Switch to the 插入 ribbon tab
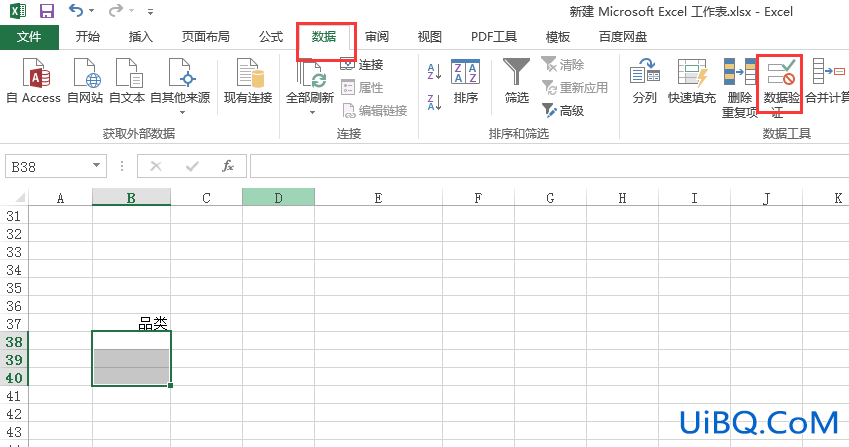This screenshot has width=849, height=447. pos(140,37)
